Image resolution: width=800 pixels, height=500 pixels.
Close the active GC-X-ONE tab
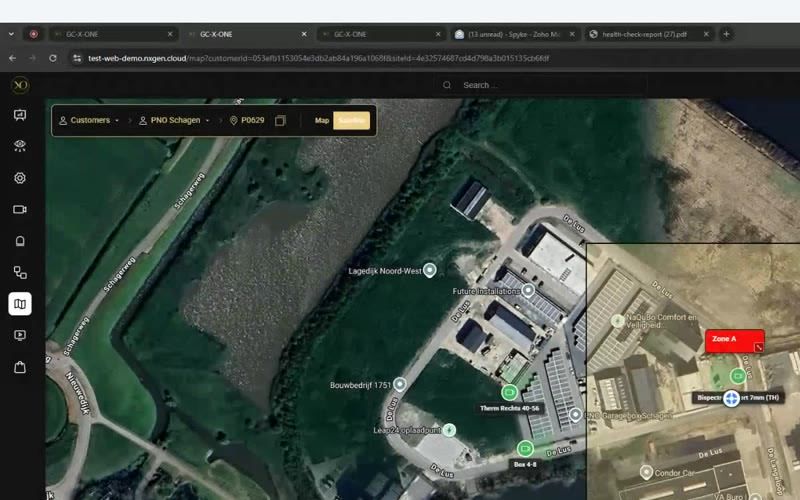(x=304, y=34)
